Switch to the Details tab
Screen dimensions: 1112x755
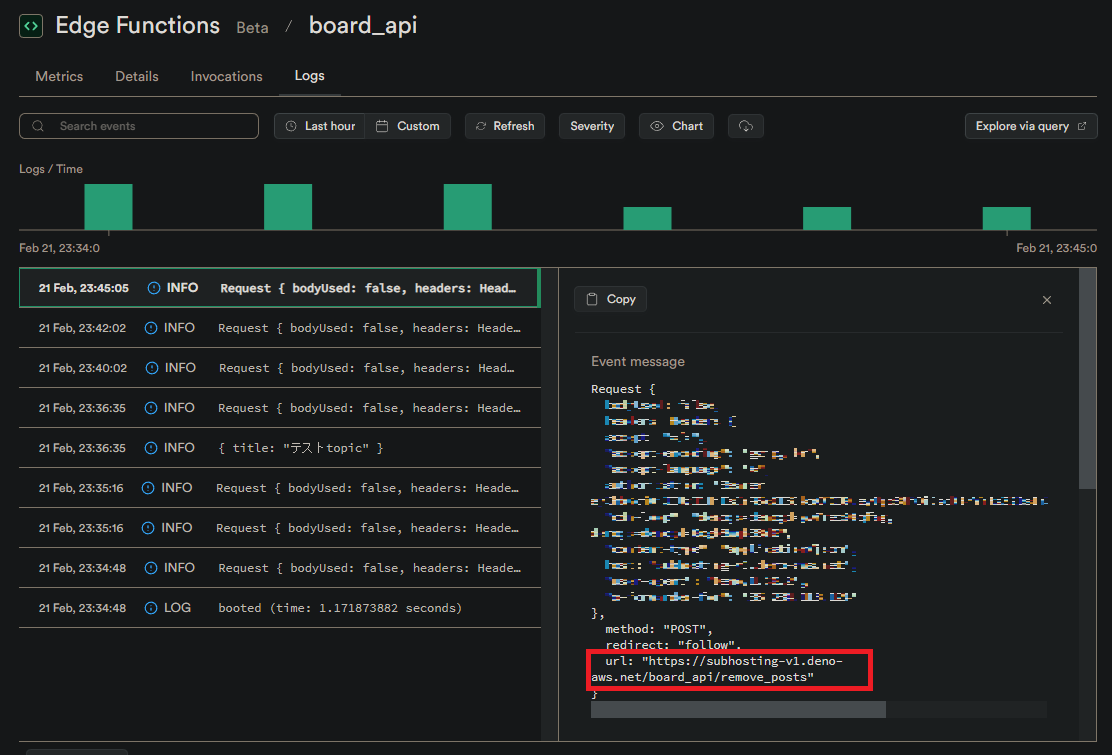point(137,76)
